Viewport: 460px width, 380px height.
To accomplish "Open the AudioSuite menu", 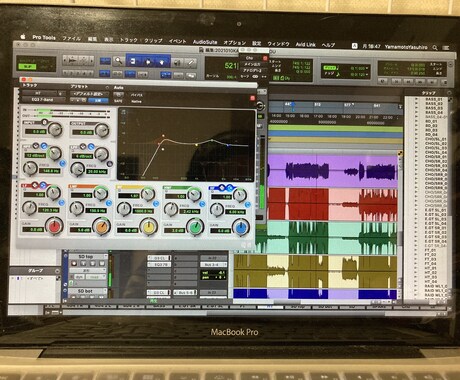I will [x=205, y=42].
